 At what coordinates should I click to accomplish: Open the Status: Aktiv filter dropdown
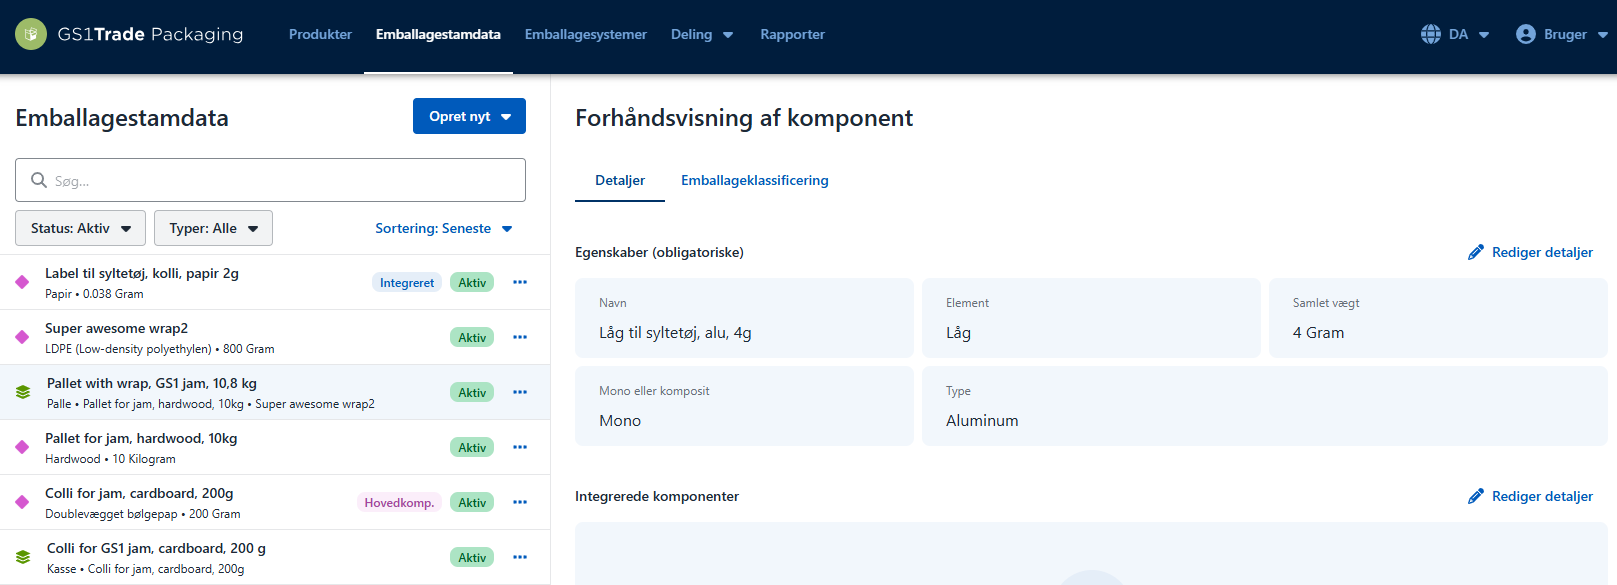80,228
